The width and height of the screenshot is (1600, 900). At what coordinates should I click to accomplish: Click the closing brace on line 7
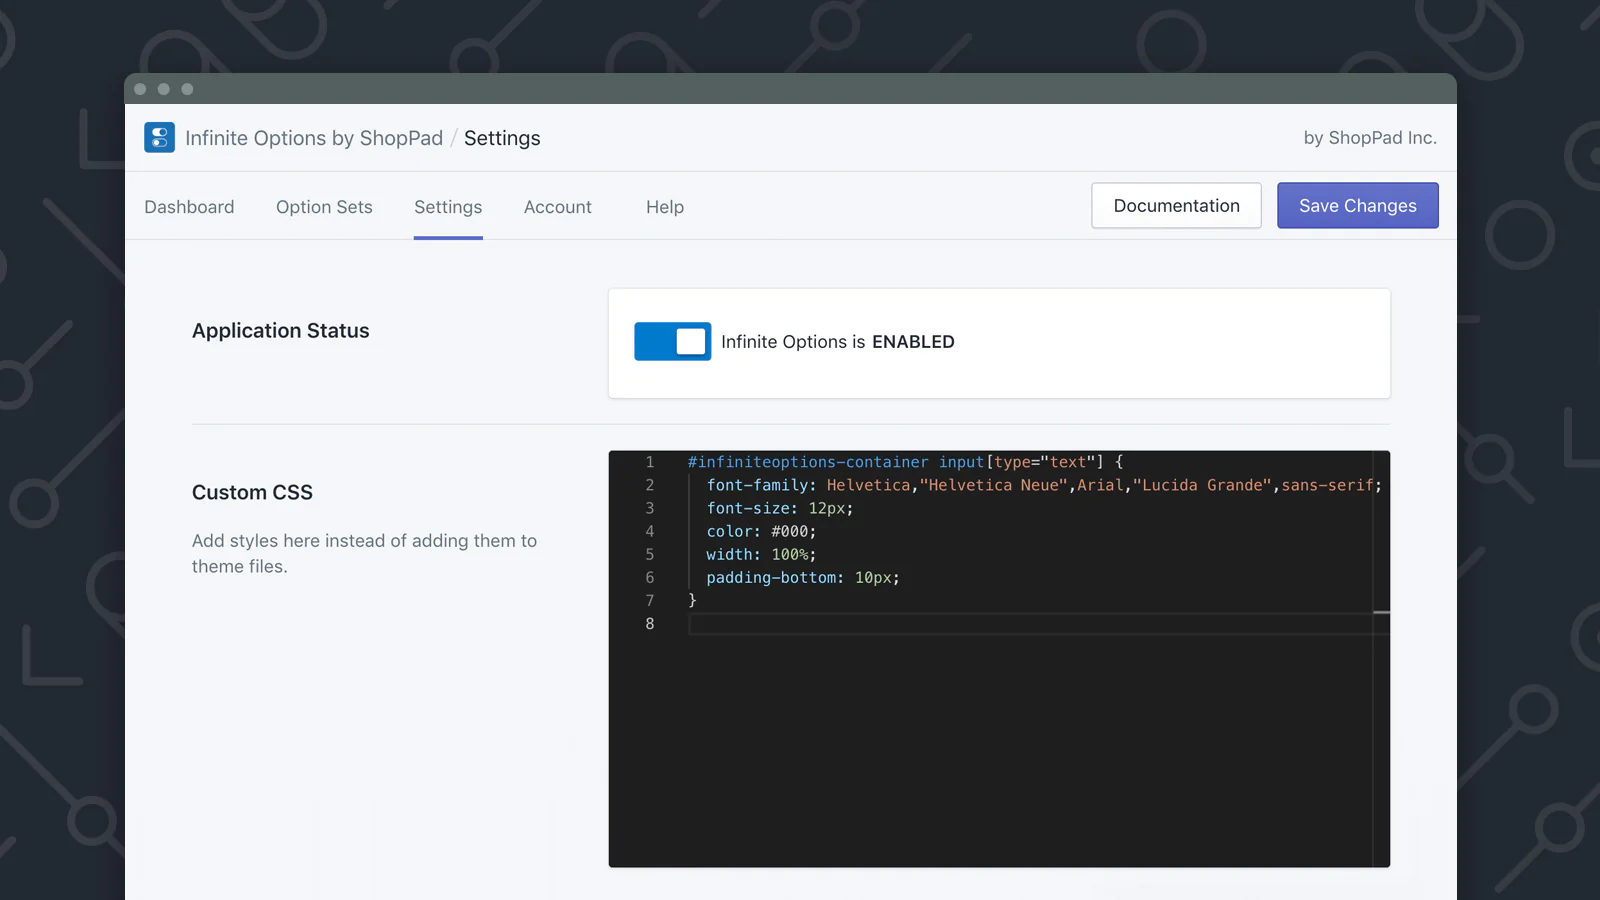pyautogui.click(x=692, y=600)
